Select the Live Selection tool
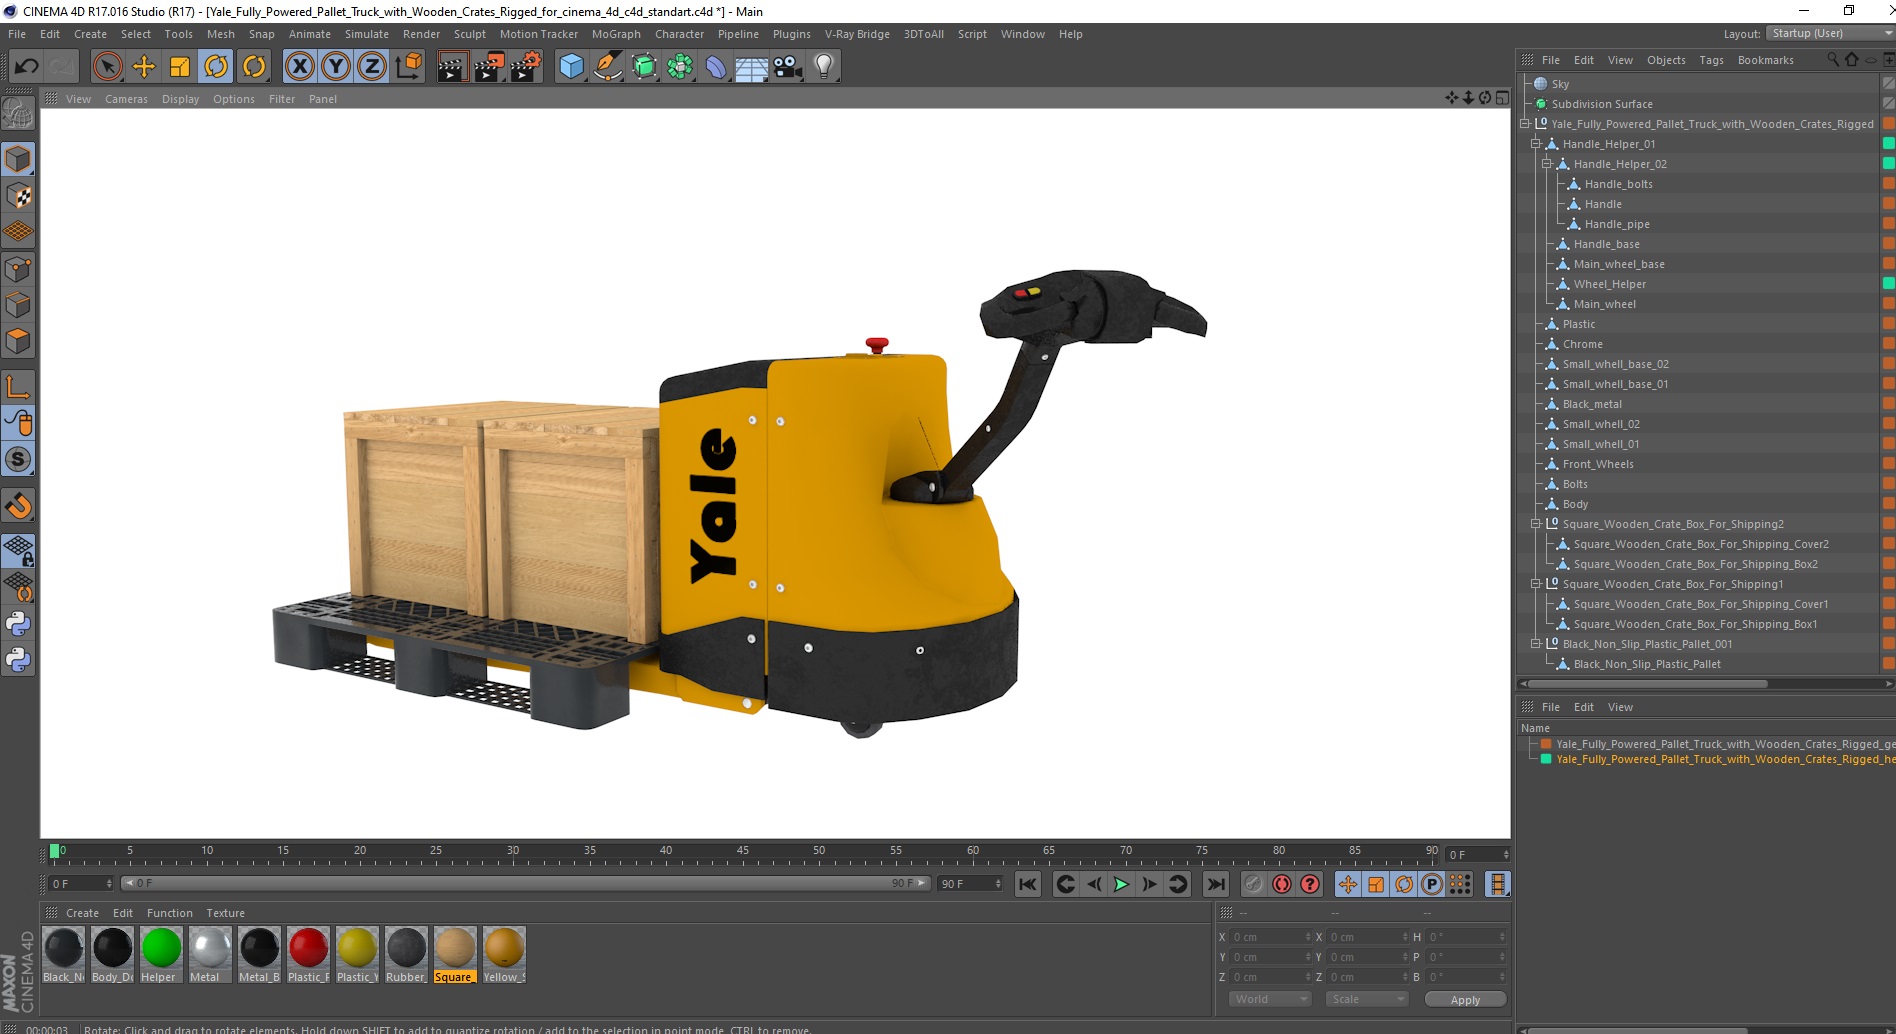Viewport: 1896px width, 1034px height. click(x=108, y=67)
